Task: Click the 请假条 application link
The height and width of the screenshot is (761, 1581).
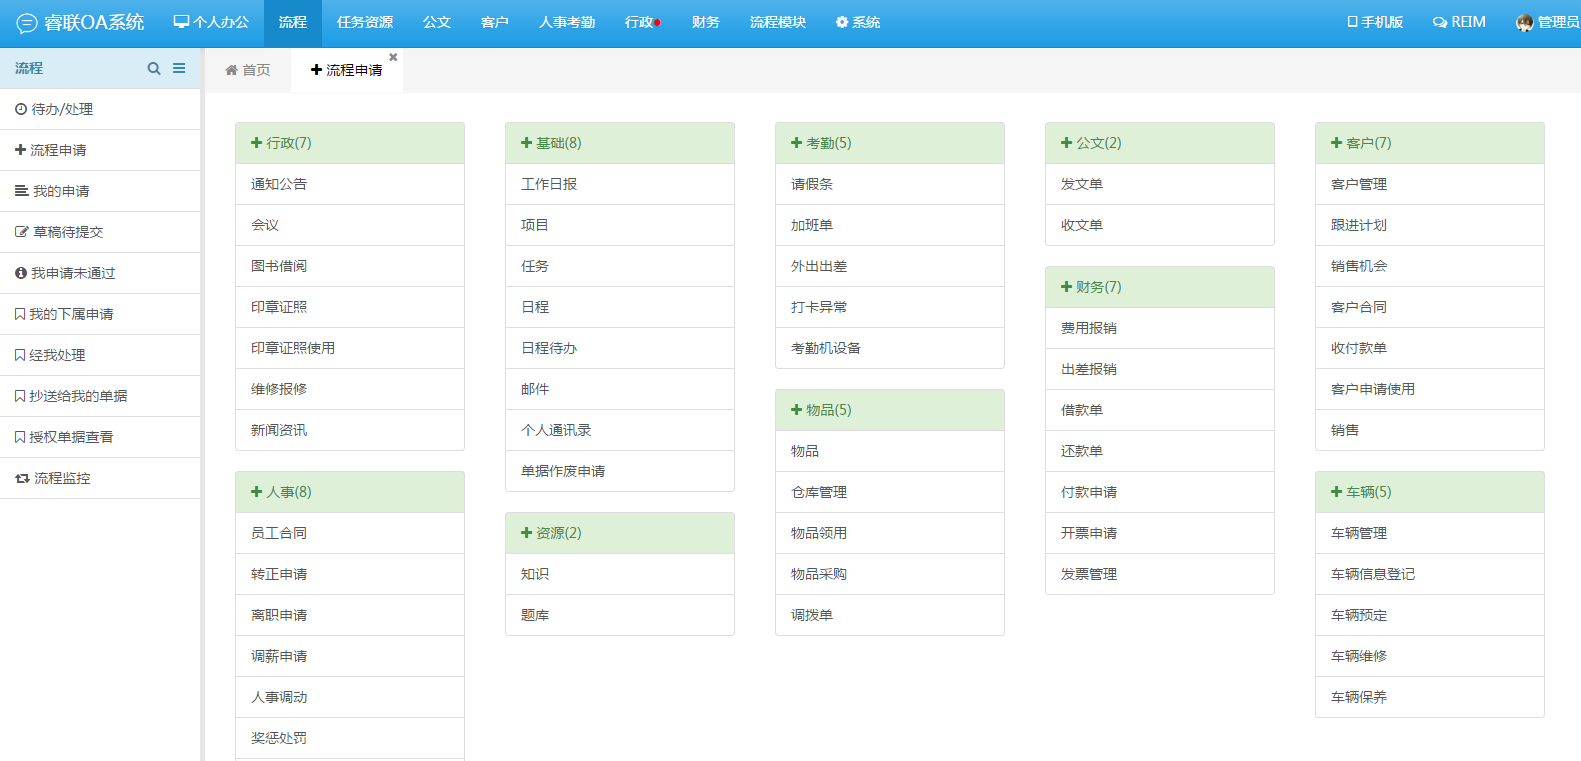Action: [x=812, y=184]
